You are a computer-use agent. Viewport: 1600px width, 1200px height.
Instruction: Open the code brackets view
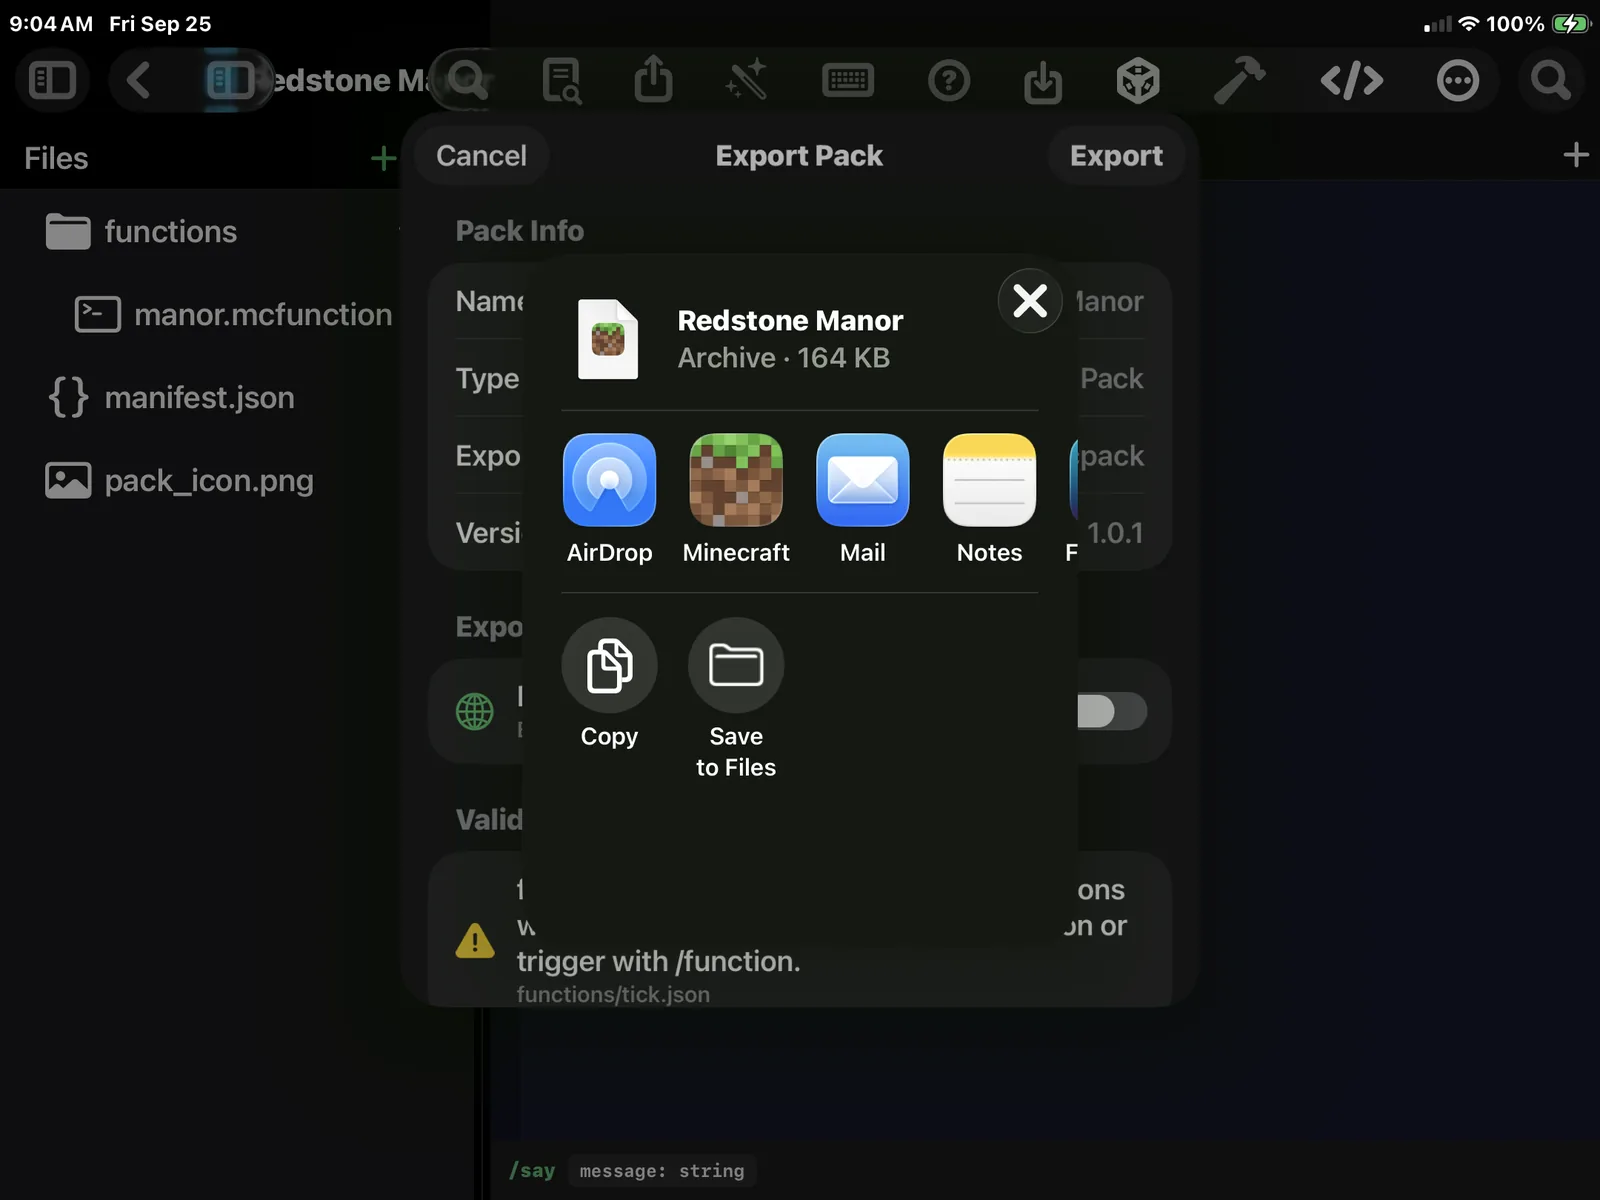click(1351, 80)
